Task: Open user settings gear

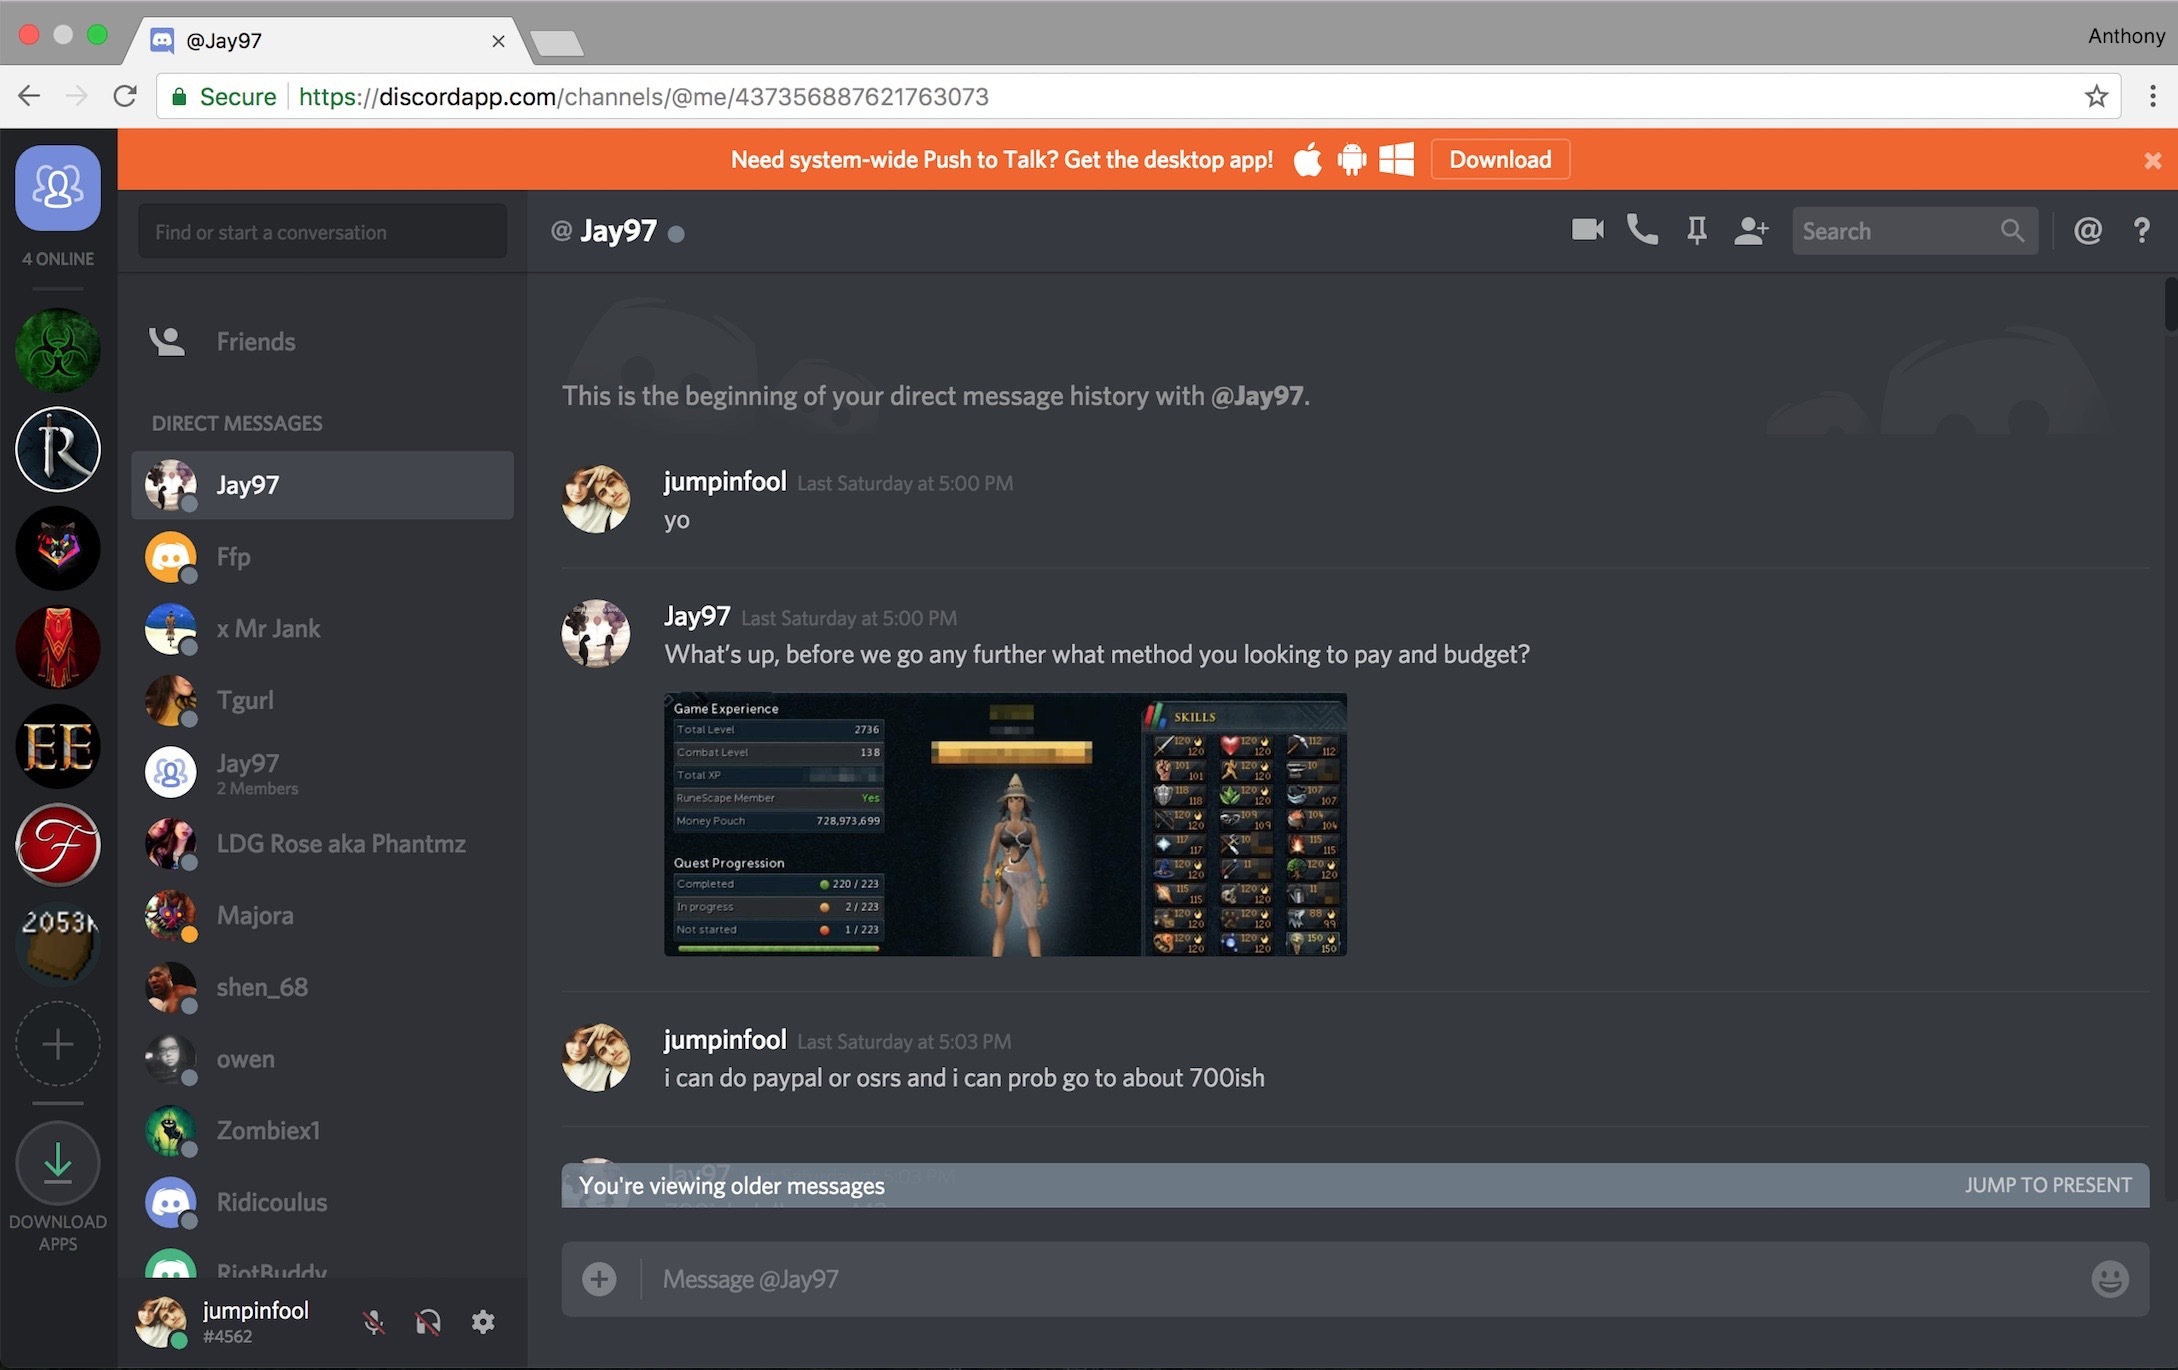Action: point(483,1322)
